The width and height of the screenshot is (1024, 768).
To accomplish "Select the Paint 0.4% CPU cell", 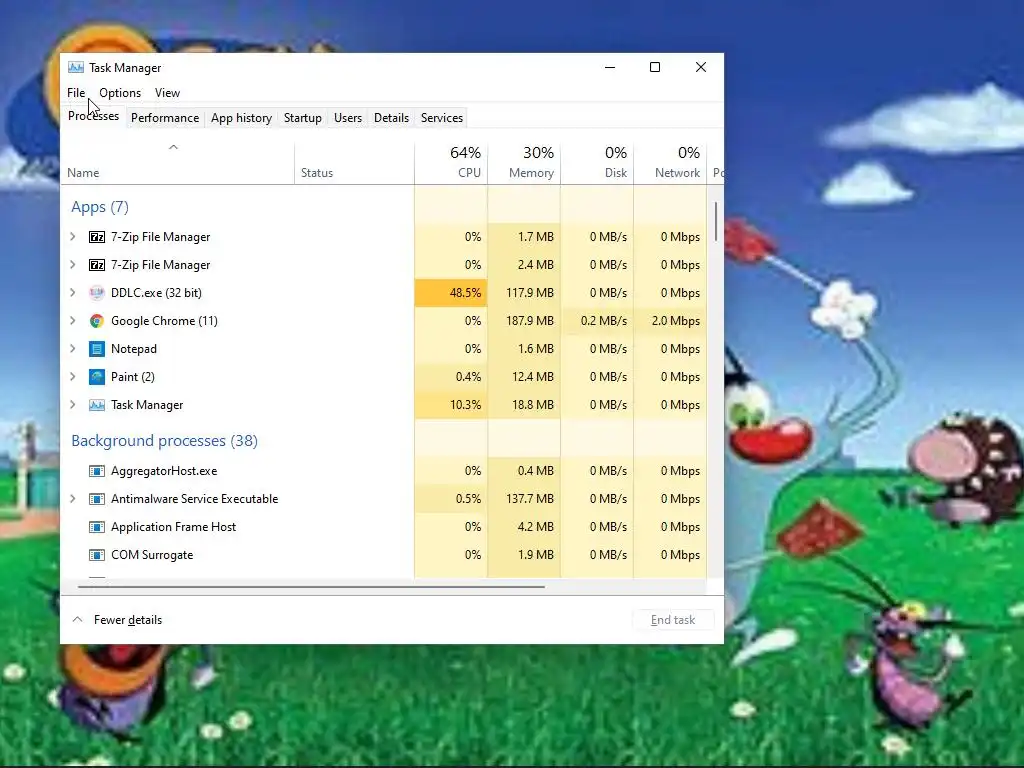I will pyautogui.click(x=451, y=377).
